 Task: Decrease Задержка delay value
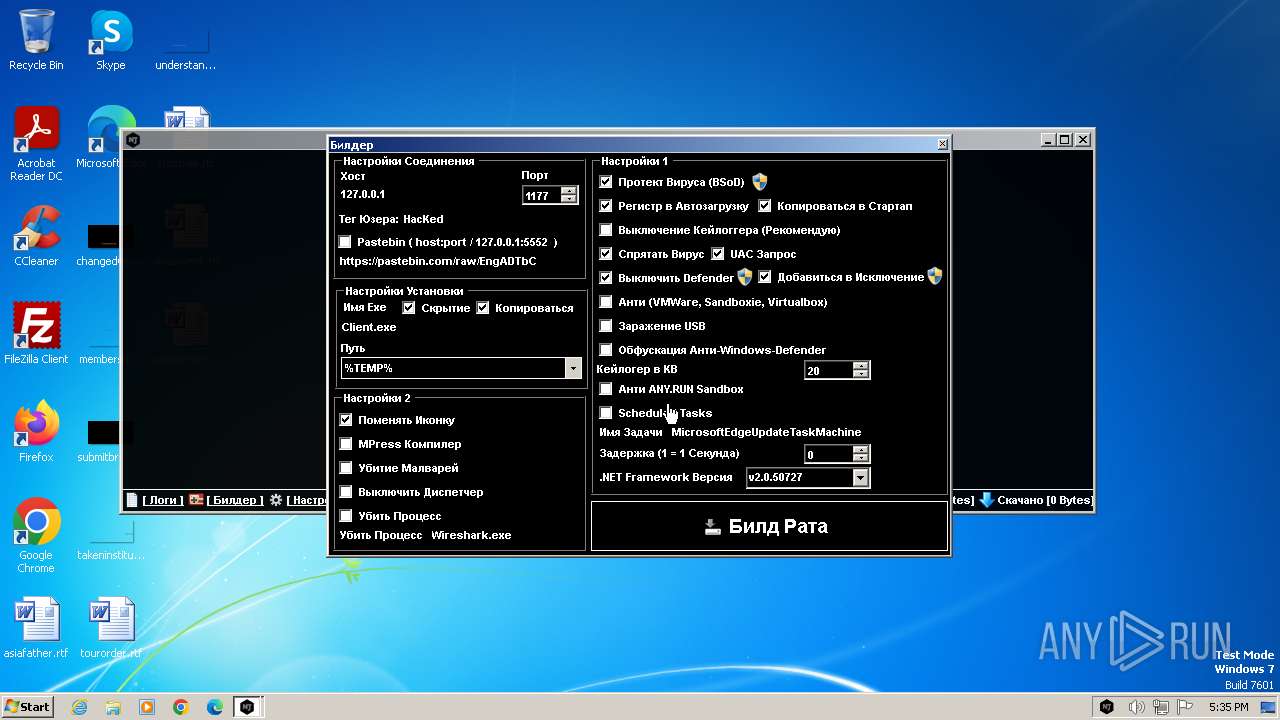pos(861,459)
